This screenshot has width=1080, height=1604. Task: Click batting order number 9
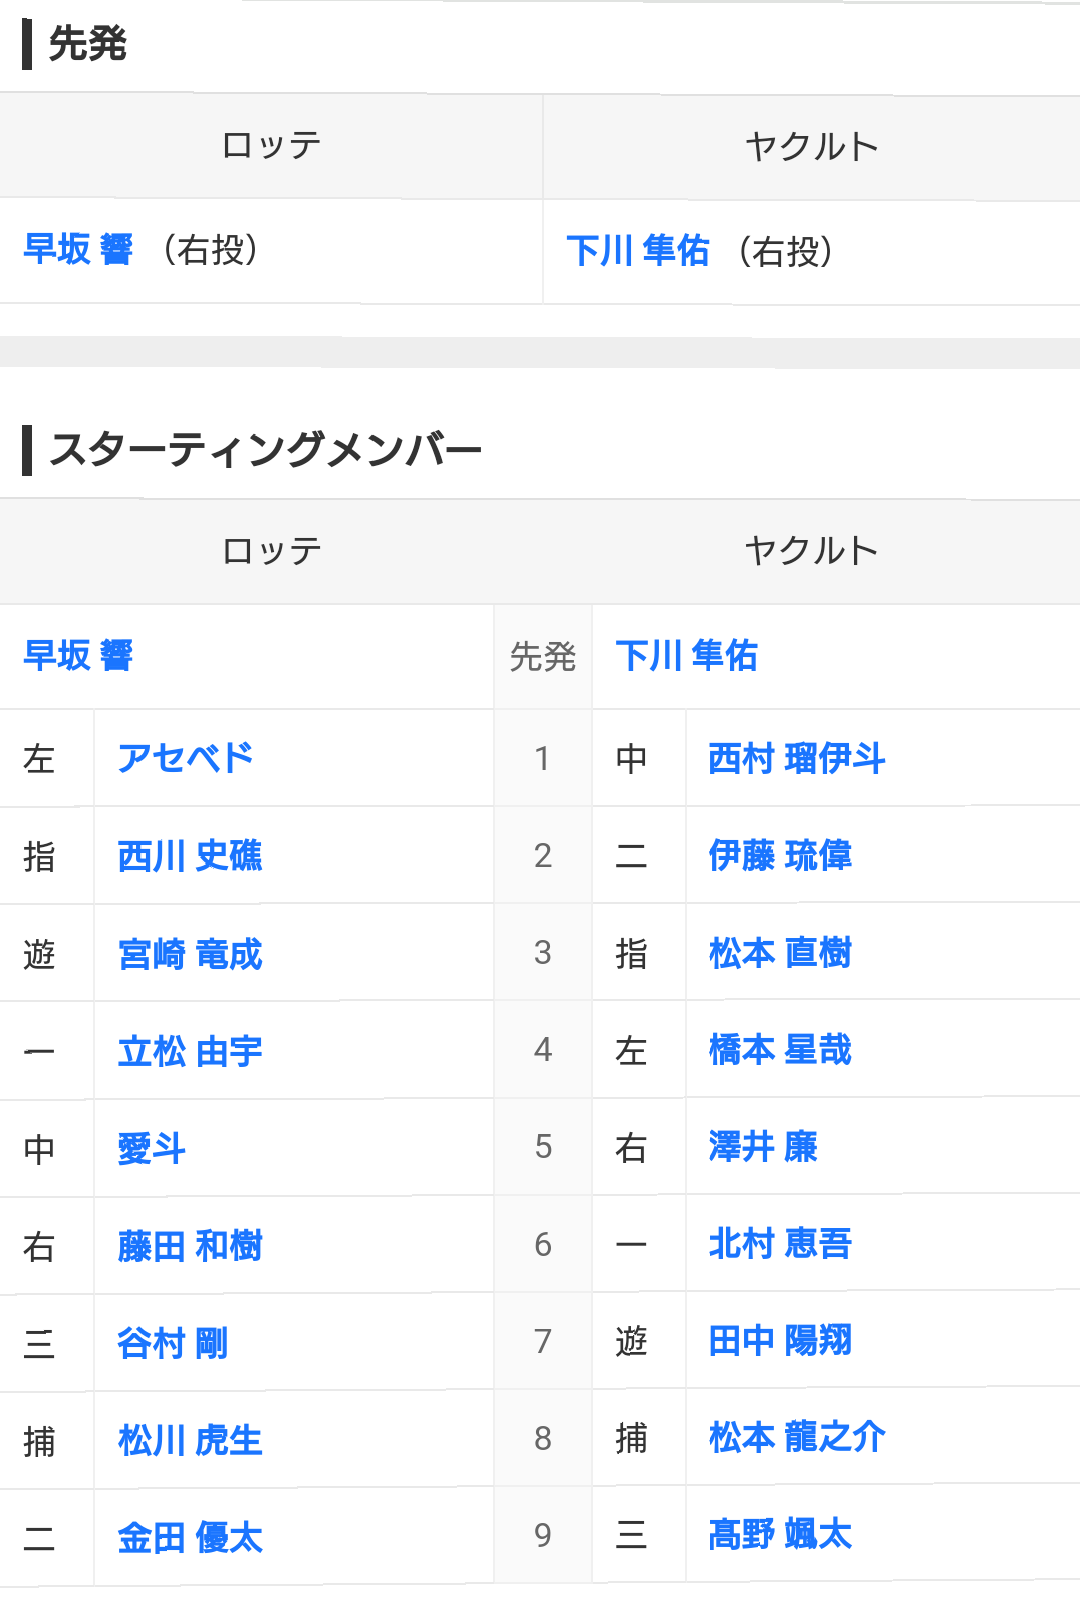543,1535
